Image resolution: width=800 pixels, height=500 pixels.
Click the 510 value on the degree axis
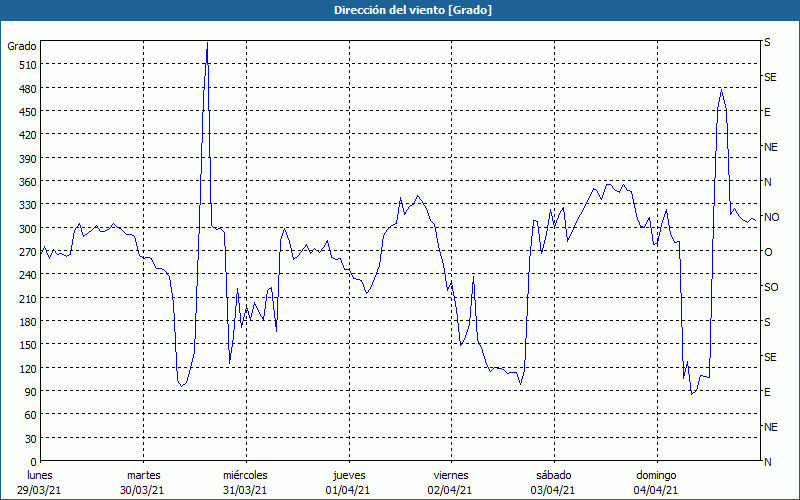[x=27, y=65]
